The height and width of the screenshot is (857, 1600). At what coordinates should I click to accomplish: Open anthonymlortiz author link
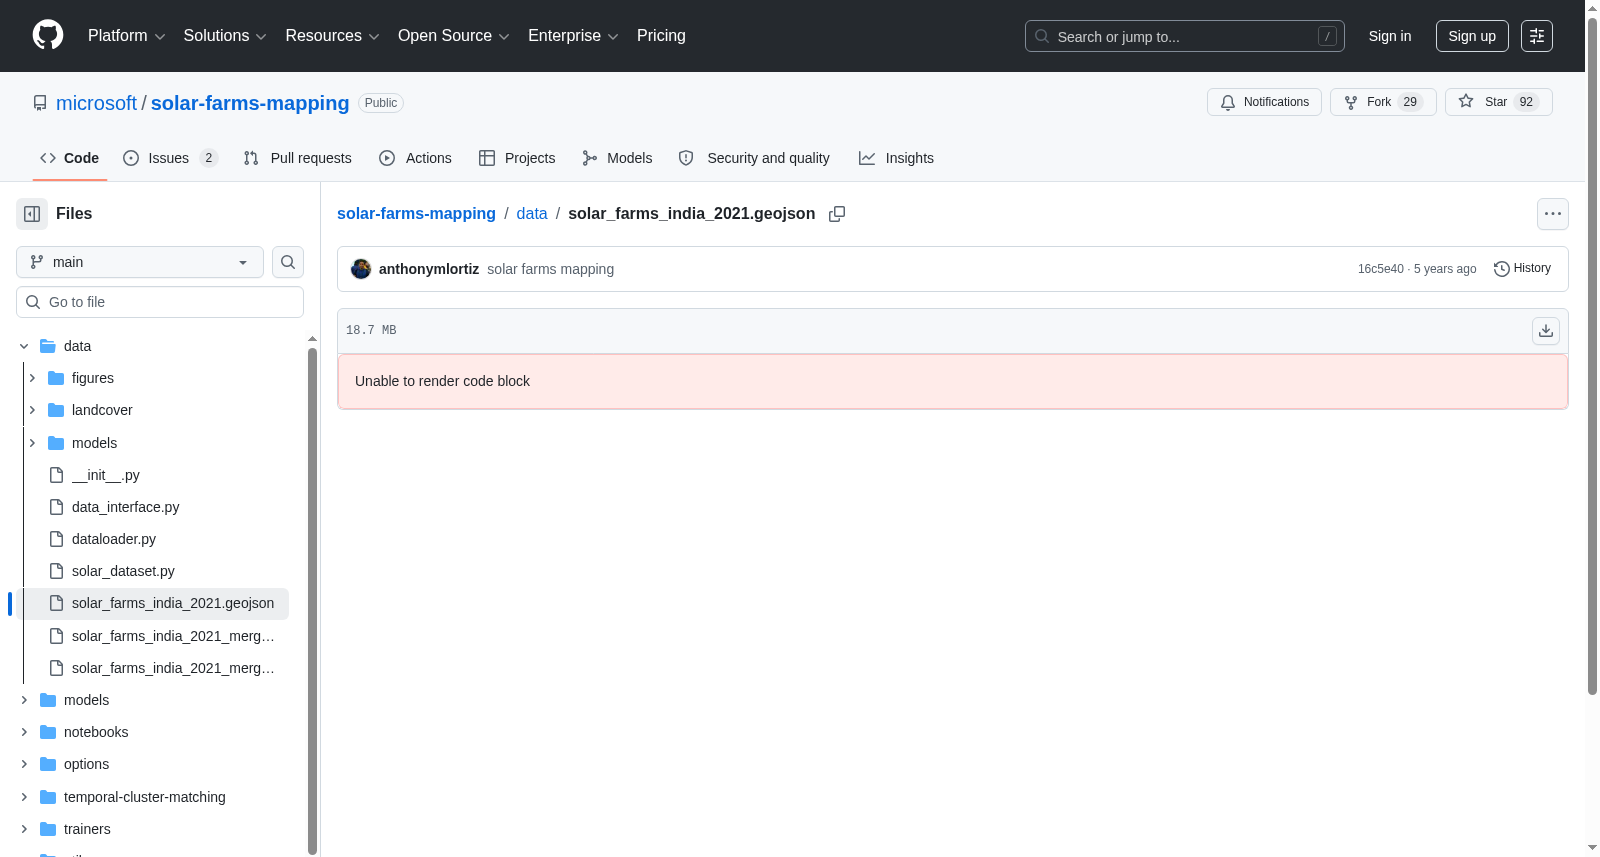click(429, 269)
